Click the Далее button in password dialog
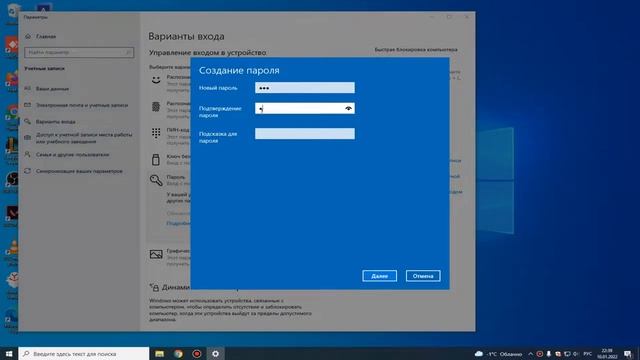The width and height of the screenshot is (640, 360). (379, 276)
